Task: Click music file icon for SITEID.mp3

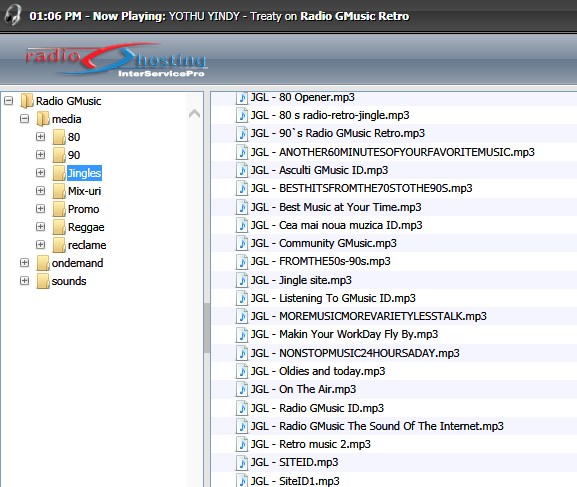Action: (x=242, y=463)
